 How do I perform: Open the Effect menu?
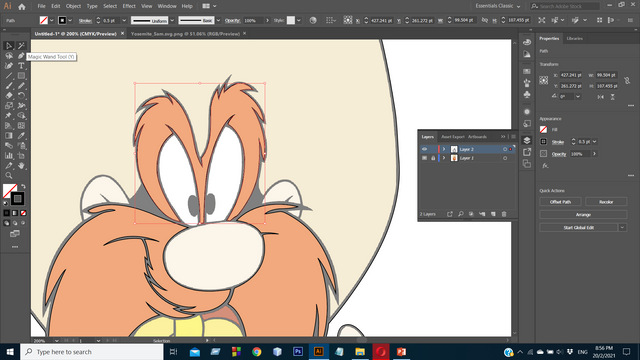pos(129,6)
